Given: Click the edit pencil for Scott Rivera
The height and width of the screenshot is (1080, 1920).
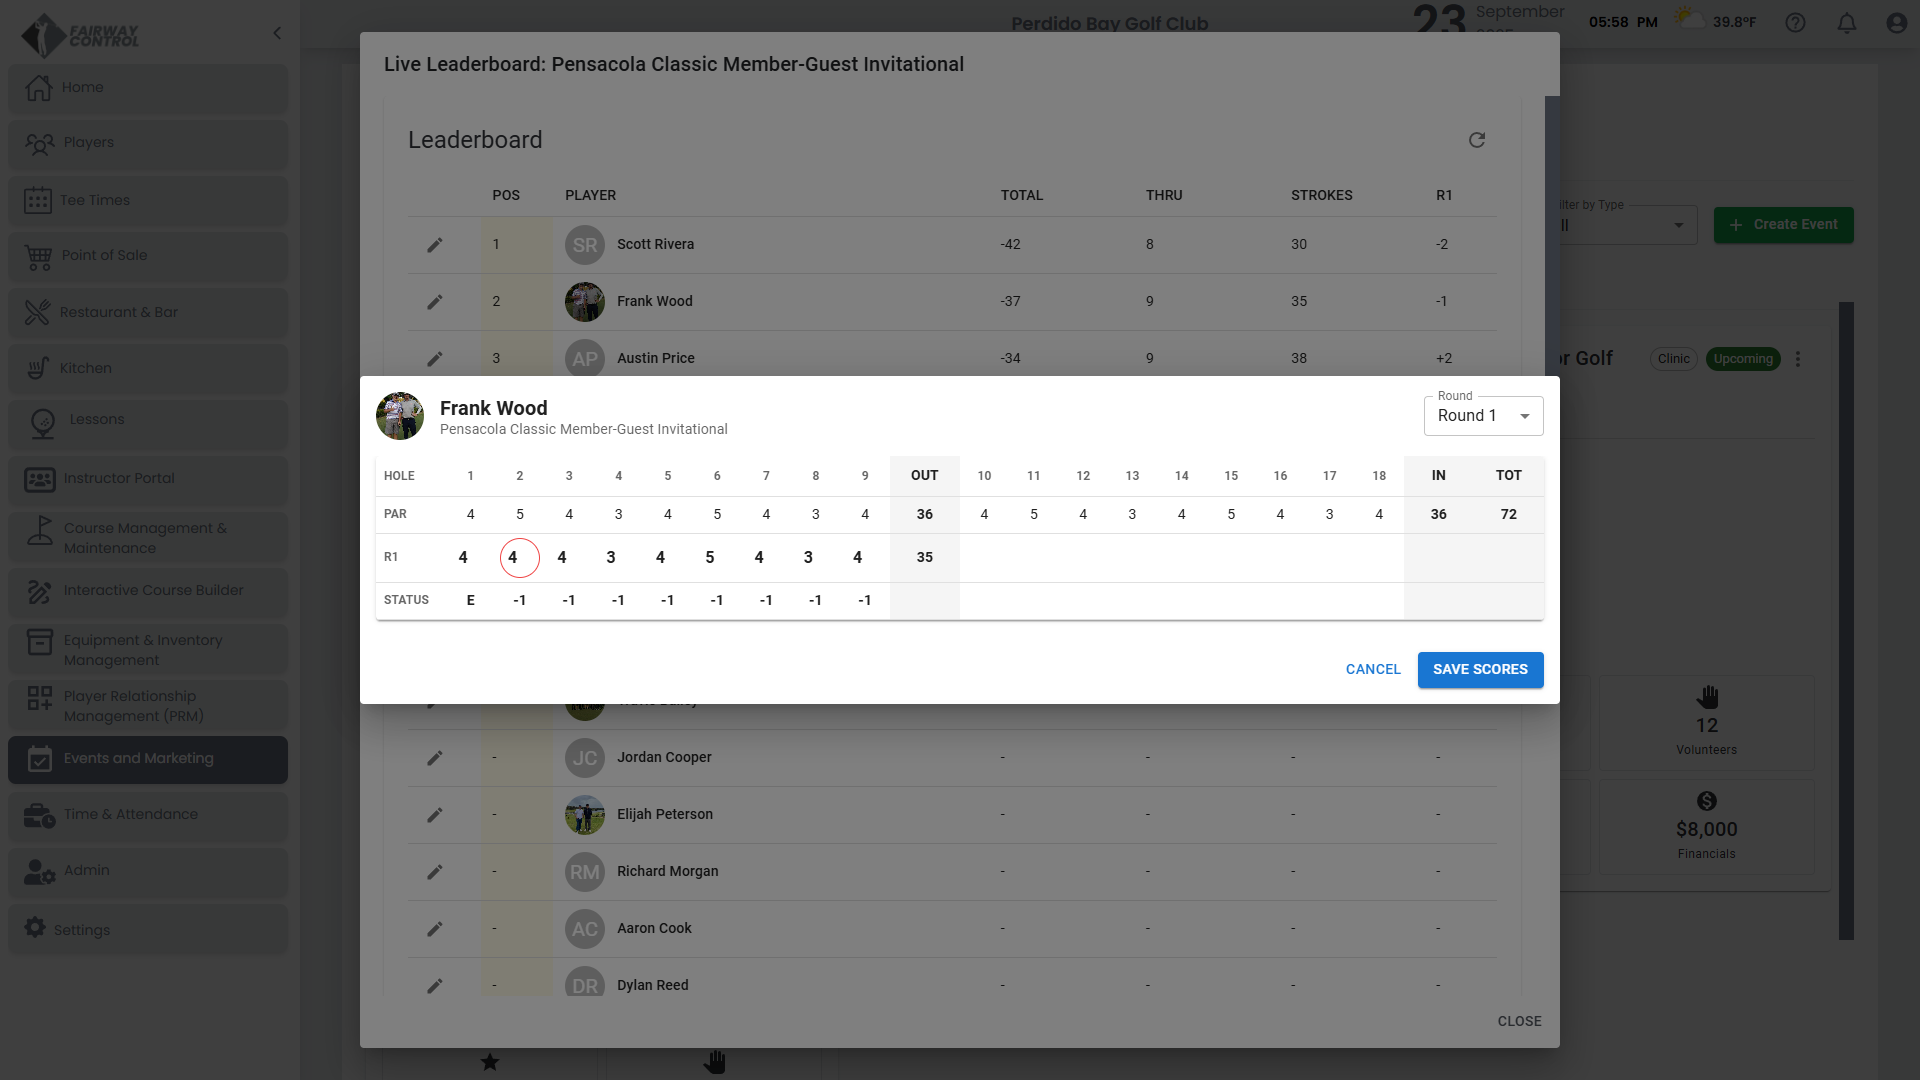Looking at the screenshot, I should point(435,245).
